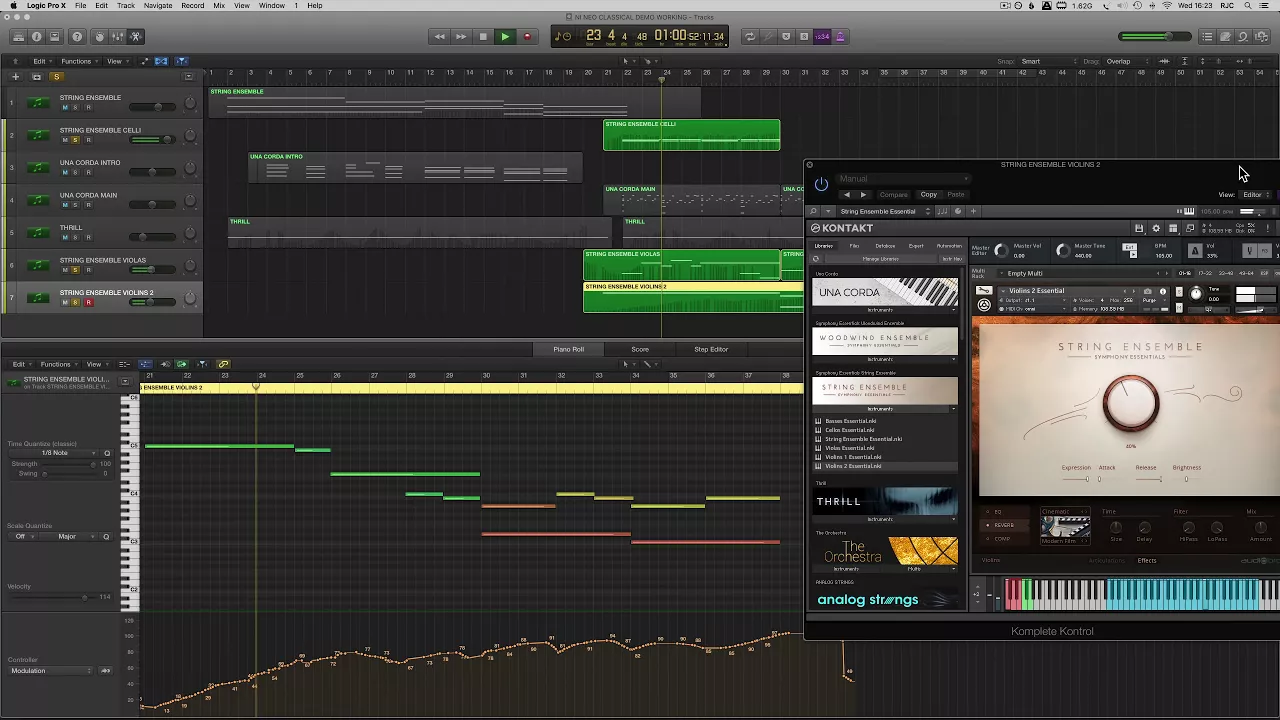Open the Violins 2 Essential wrench edit icon

pyautogui.click(x=984, y=291)
